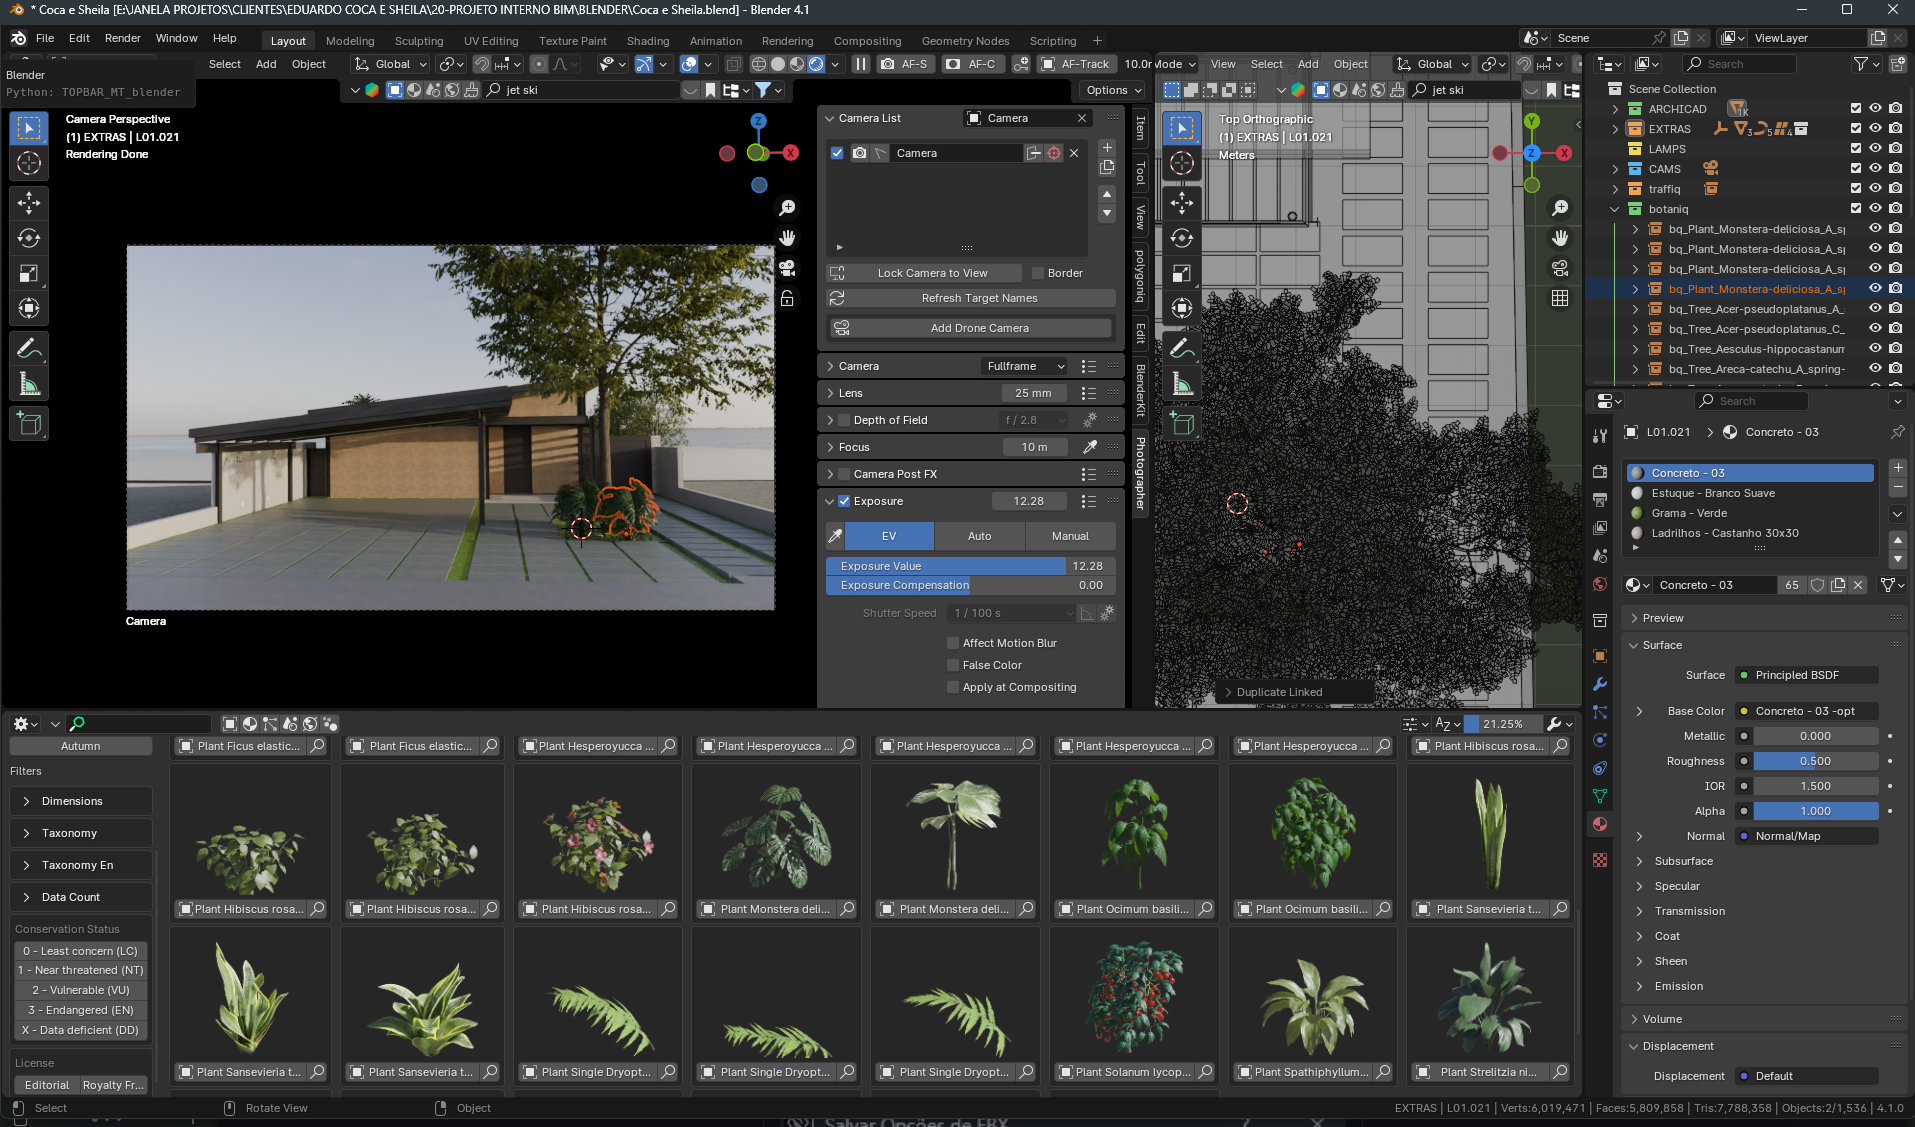Select the Annotate tool in left viewport
Viewport: 1915px width, 1127px height.
[x=29, y=348]
